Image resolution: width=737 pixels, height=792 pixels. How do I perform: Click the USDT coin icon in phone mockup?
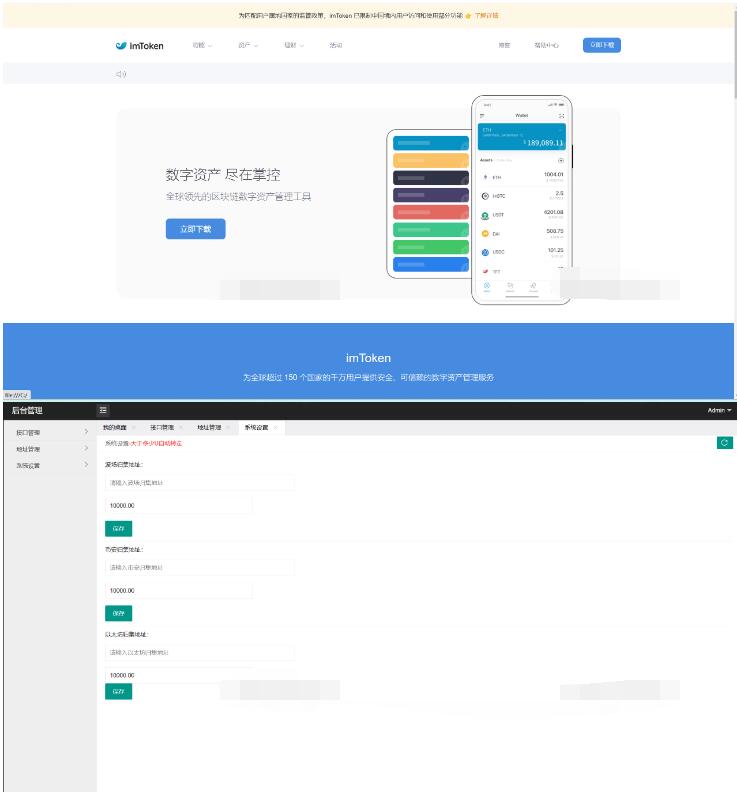point(485,215)
